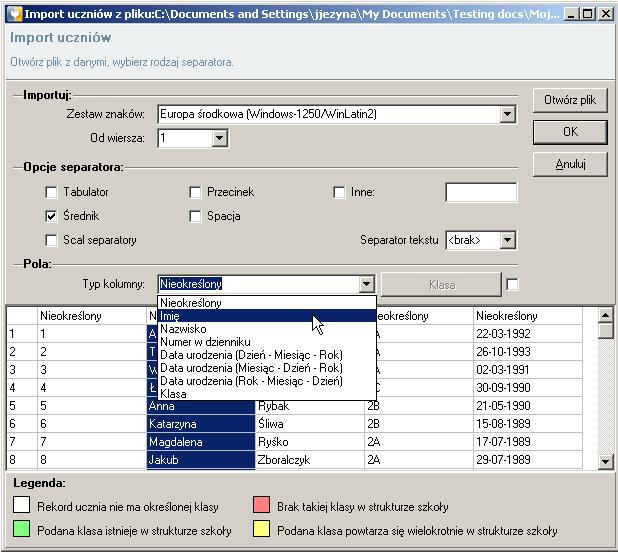
Task: Choose Data urodzenia (Miesiąc - Dzień - Rok)
Action: click(267, 368)
